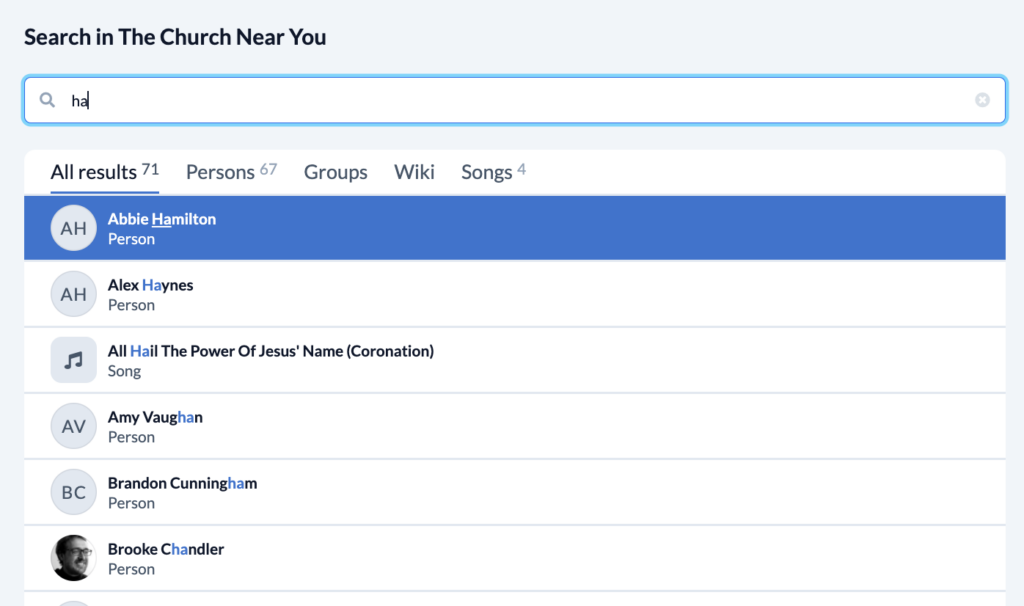Open the Groups tab

click(336, 172)
